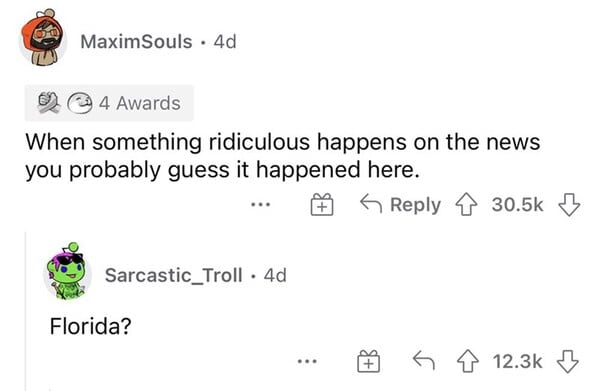Open the 4 Awards badge
This screenshot has height=391, width=599.
coord(109,103)
